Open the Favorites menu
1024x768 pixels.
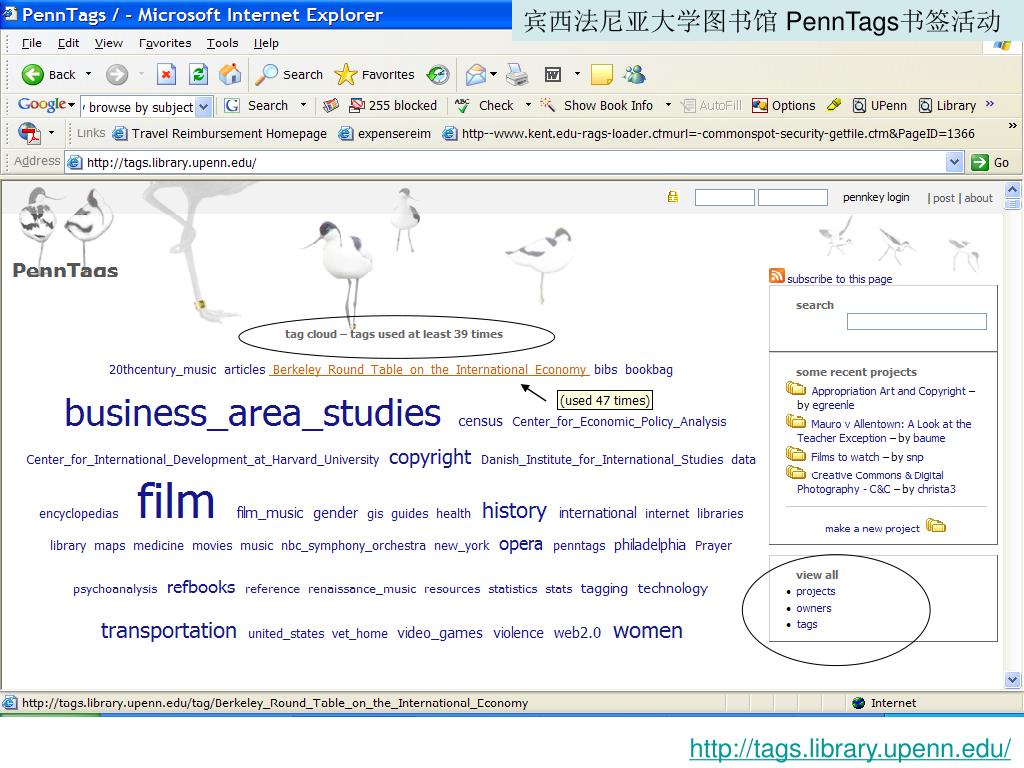click(165, 43)
